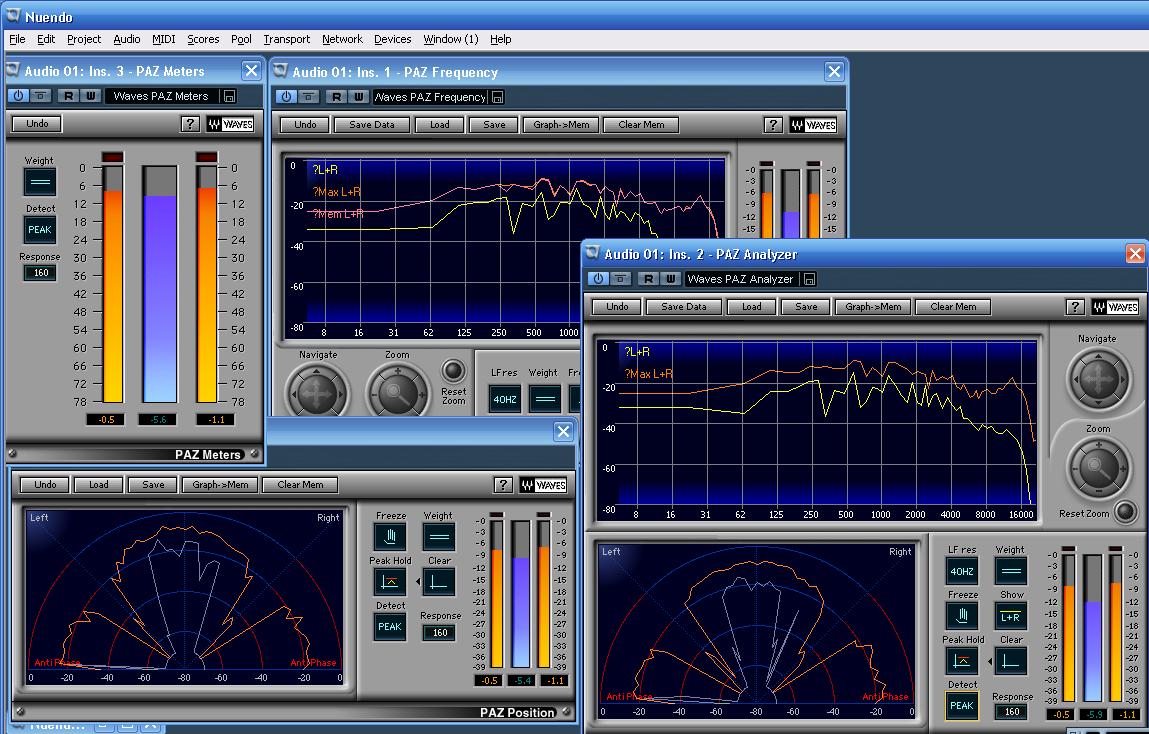Click center purple meter bar in PAZ Meters
Viewport: 1149px width, 734px height.
pyautogui.click(x=160, y=284)
